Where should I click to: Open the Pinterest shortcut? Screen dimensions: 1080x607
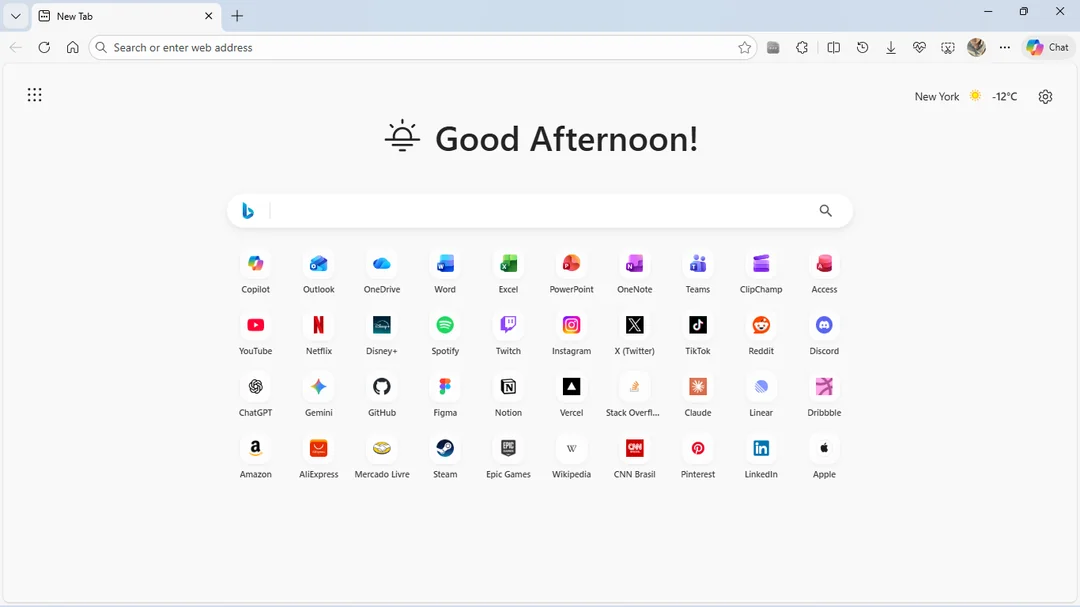(x=698, y=457)
